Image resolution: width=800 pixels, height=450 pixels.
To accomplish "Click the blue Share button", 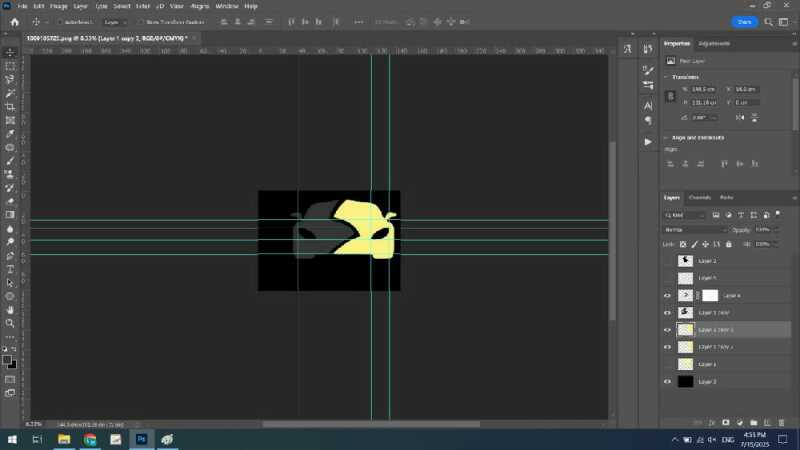I will tap(744, 22).
